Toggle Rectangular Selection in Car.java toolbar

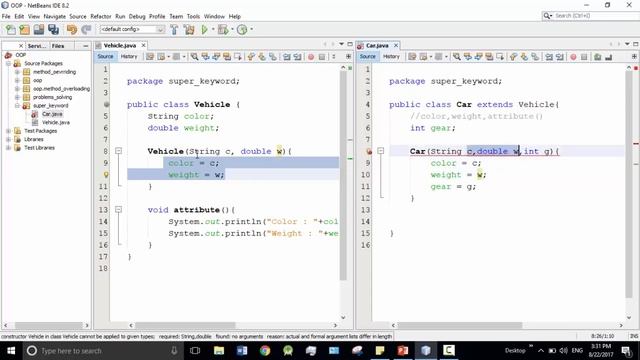click(x=500, y=57)
